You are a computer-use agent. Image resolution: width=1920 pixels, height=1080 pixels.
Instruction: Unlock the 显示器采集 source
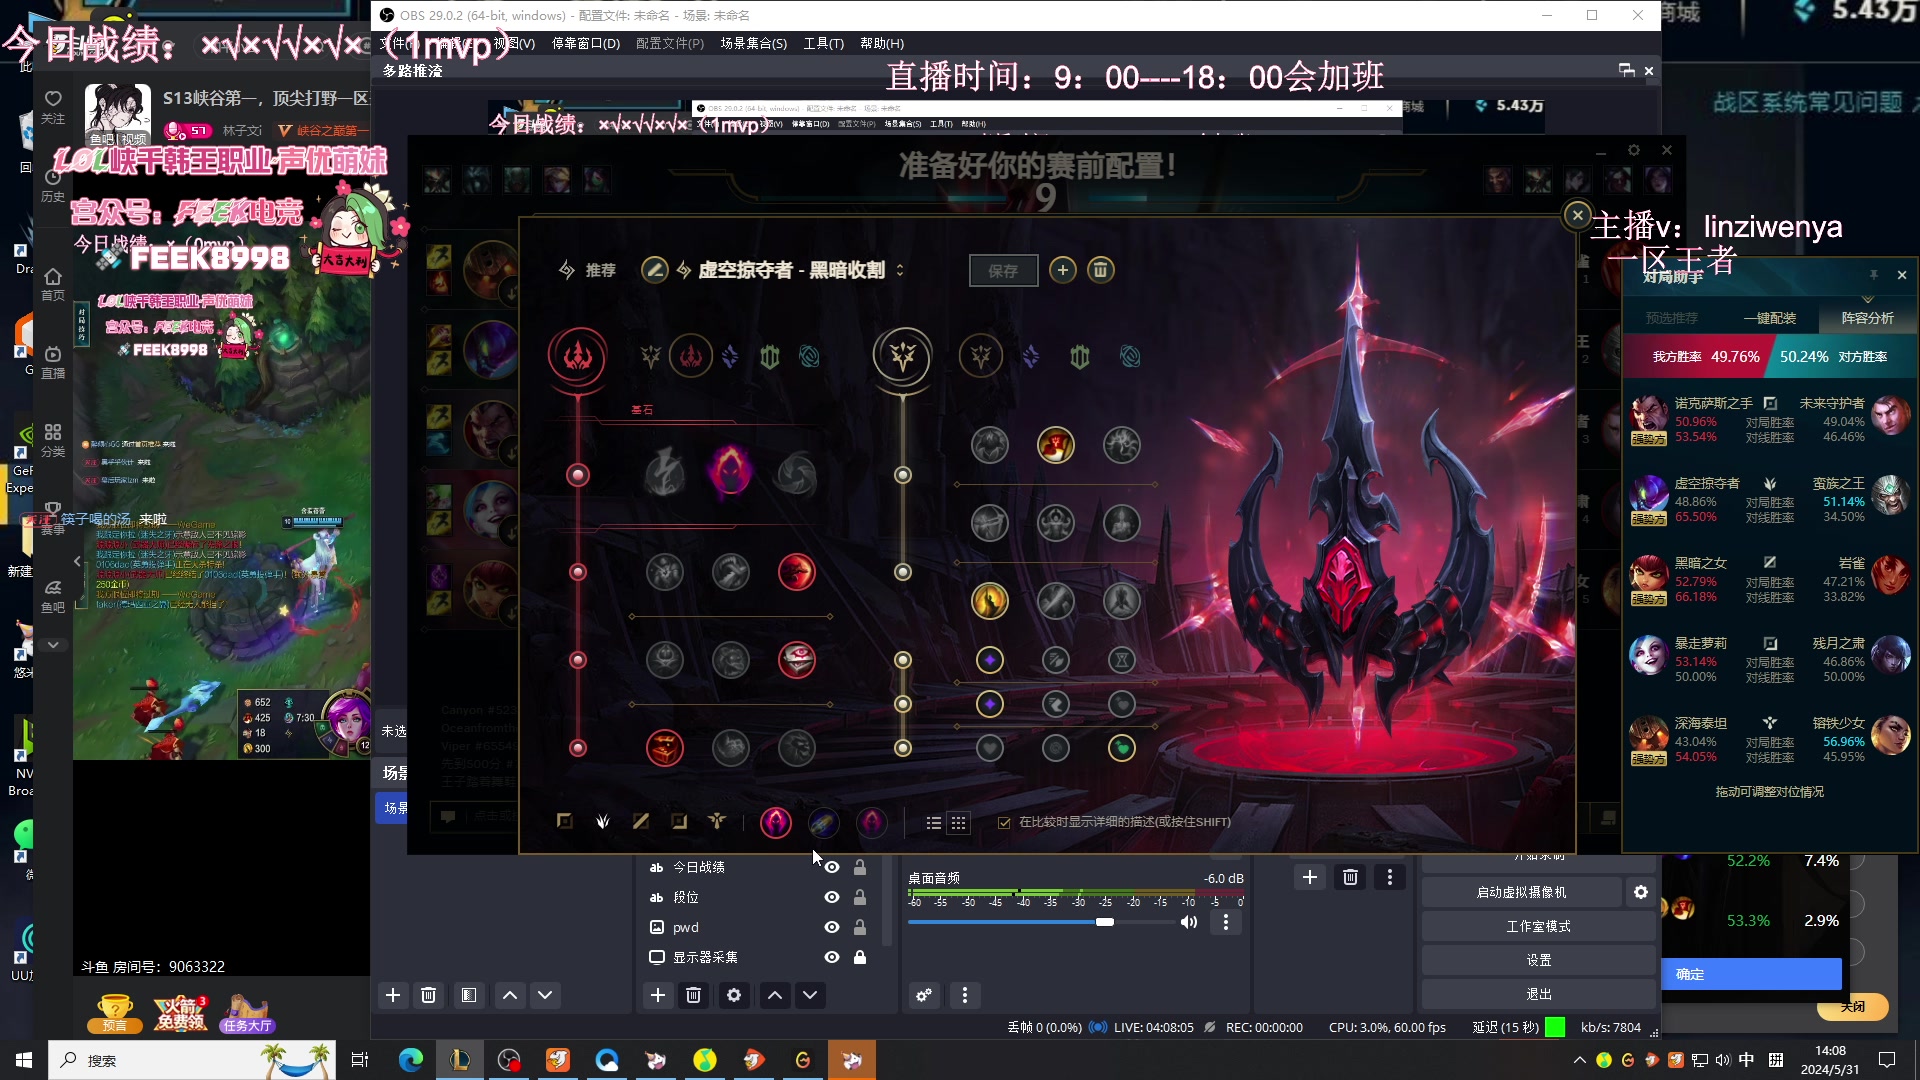tap(860, 957)
